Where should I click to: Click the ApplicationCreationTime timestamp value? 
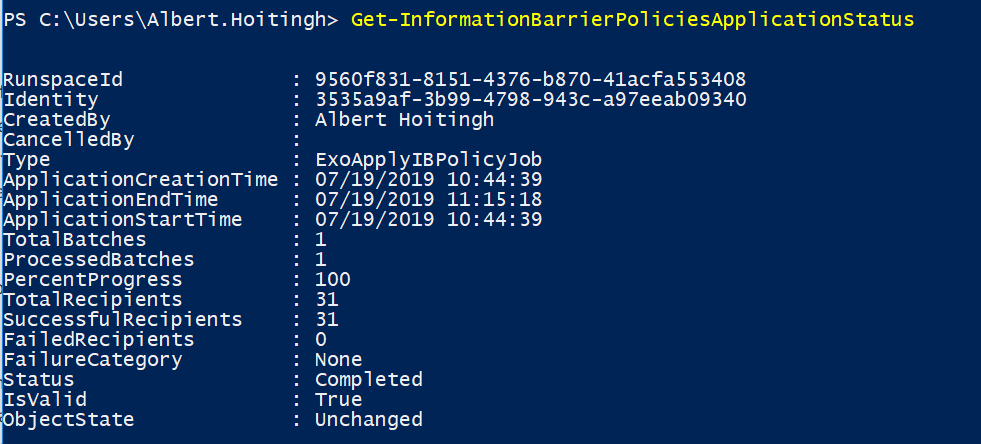[428, 179]
